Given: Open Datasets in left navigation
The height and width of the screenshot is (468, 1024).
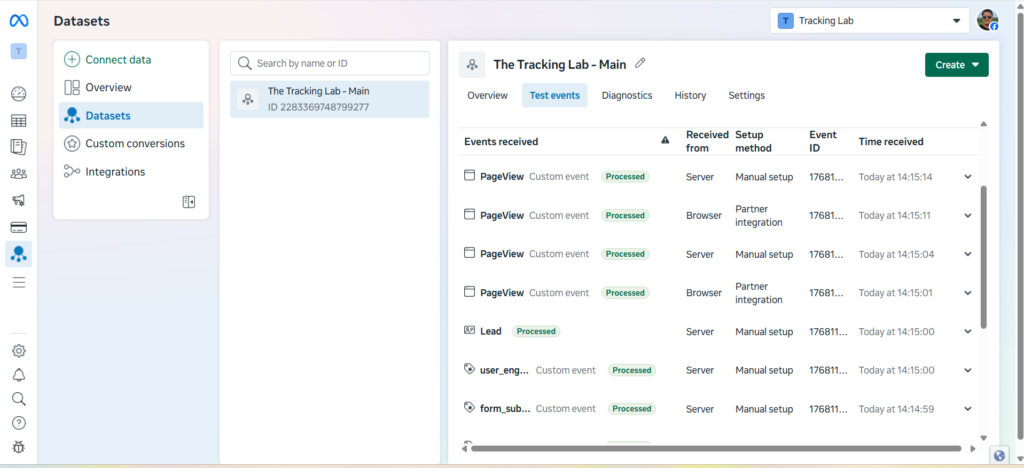Looking at the screenshot, I should 131,116.
